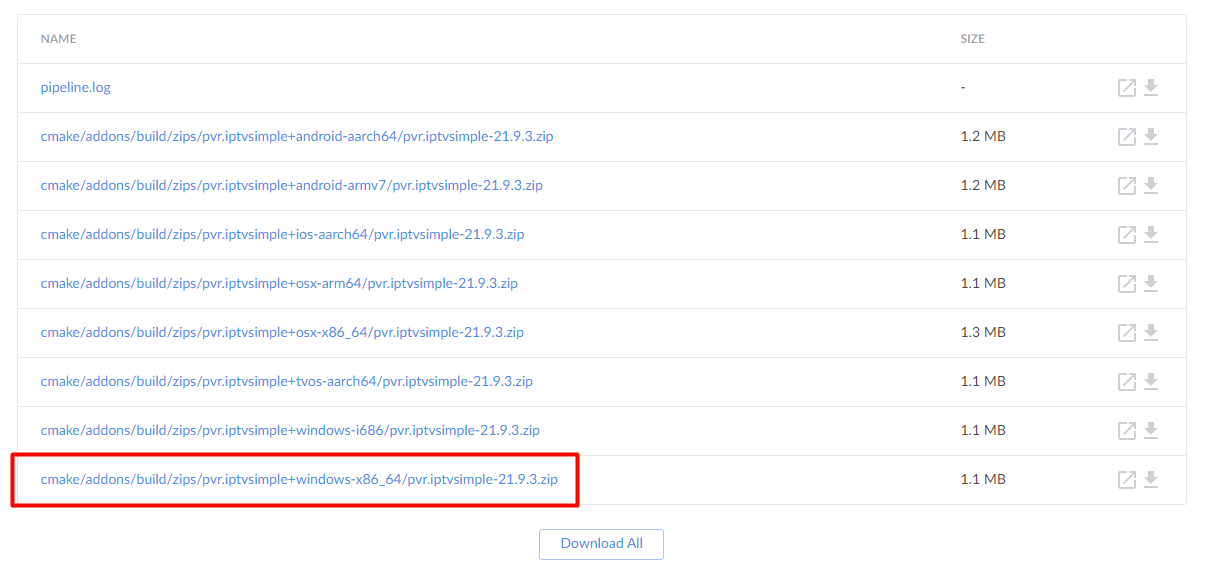
Task: Open osx-arm64 zip in new window icon
Action: coord(1126,284)
